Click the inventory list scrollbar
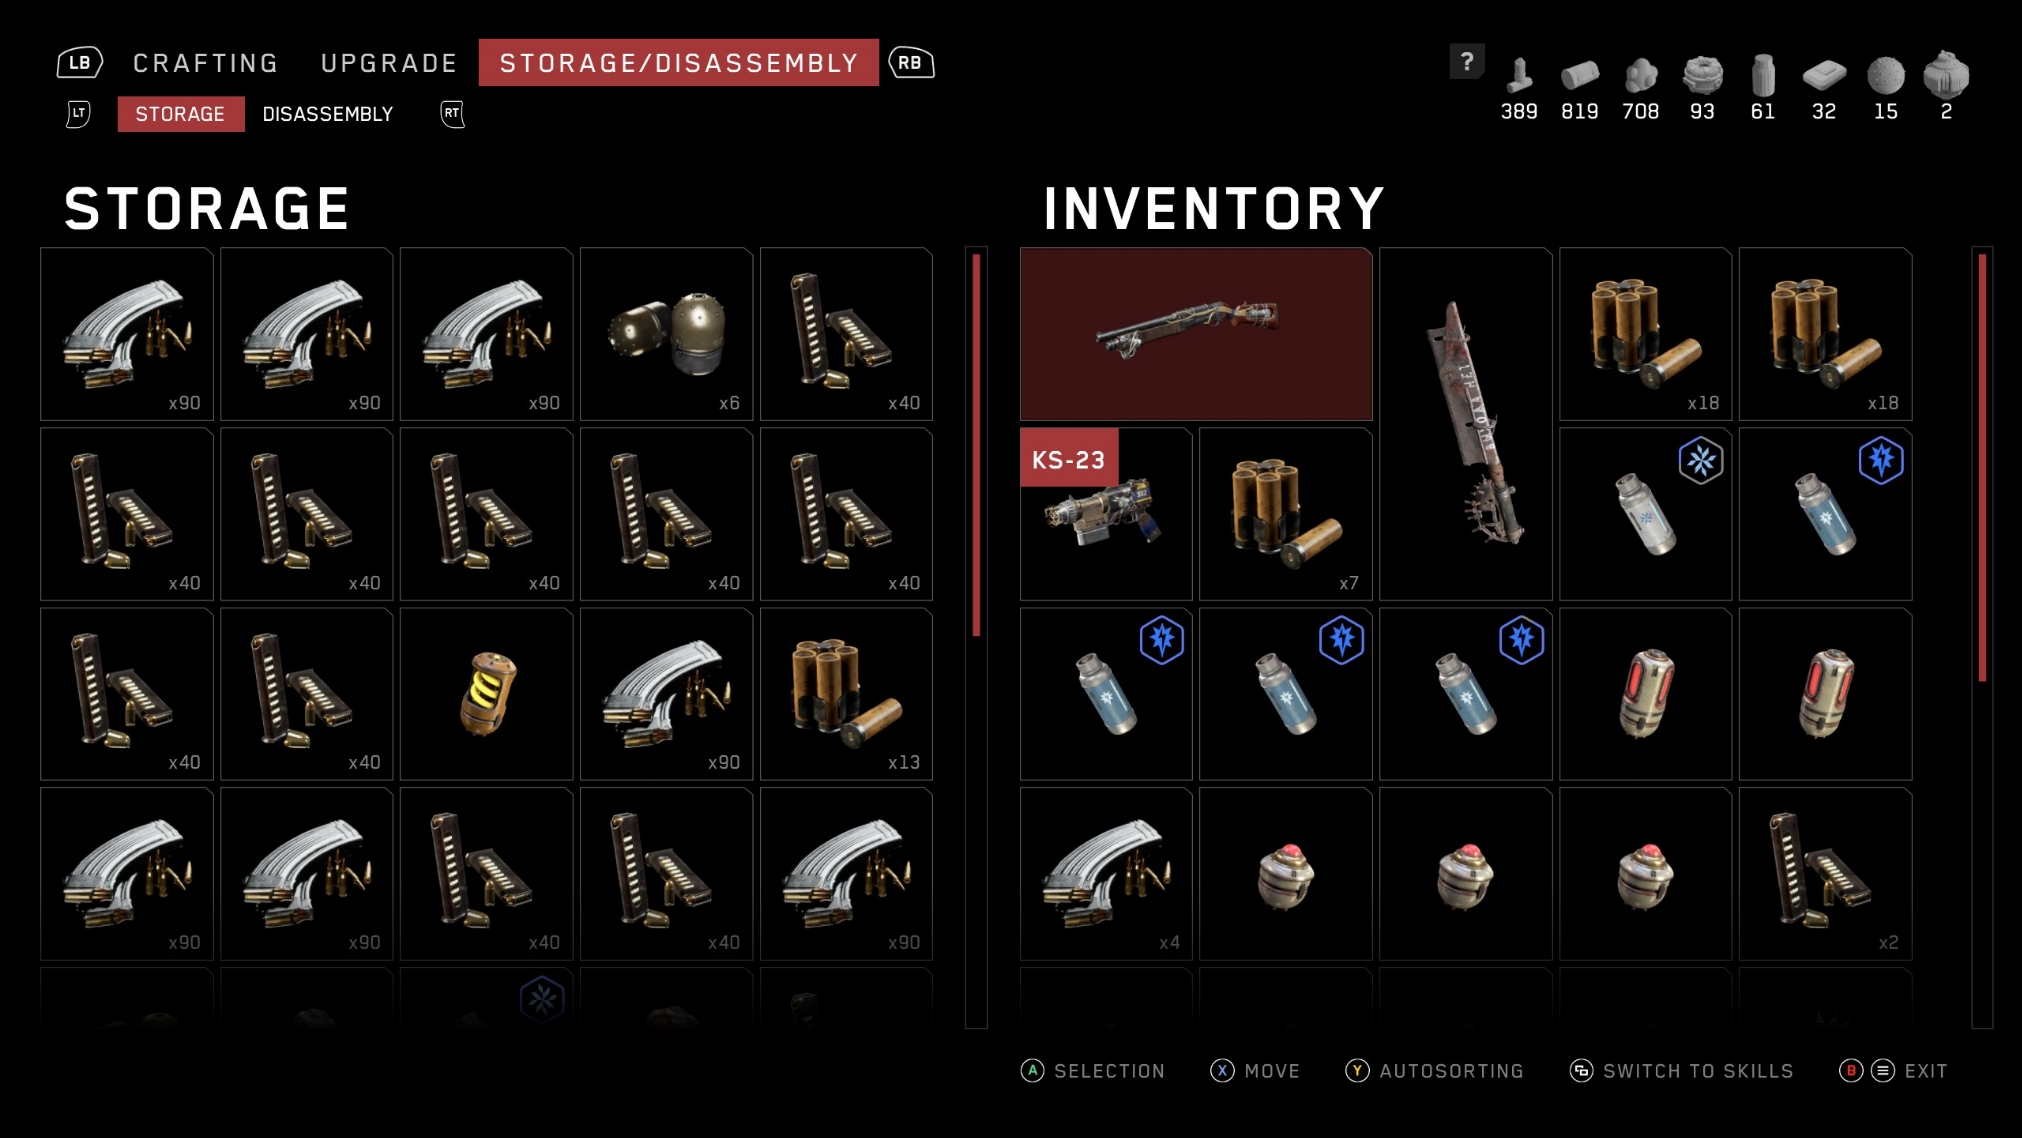 [x=1982, y=637]
